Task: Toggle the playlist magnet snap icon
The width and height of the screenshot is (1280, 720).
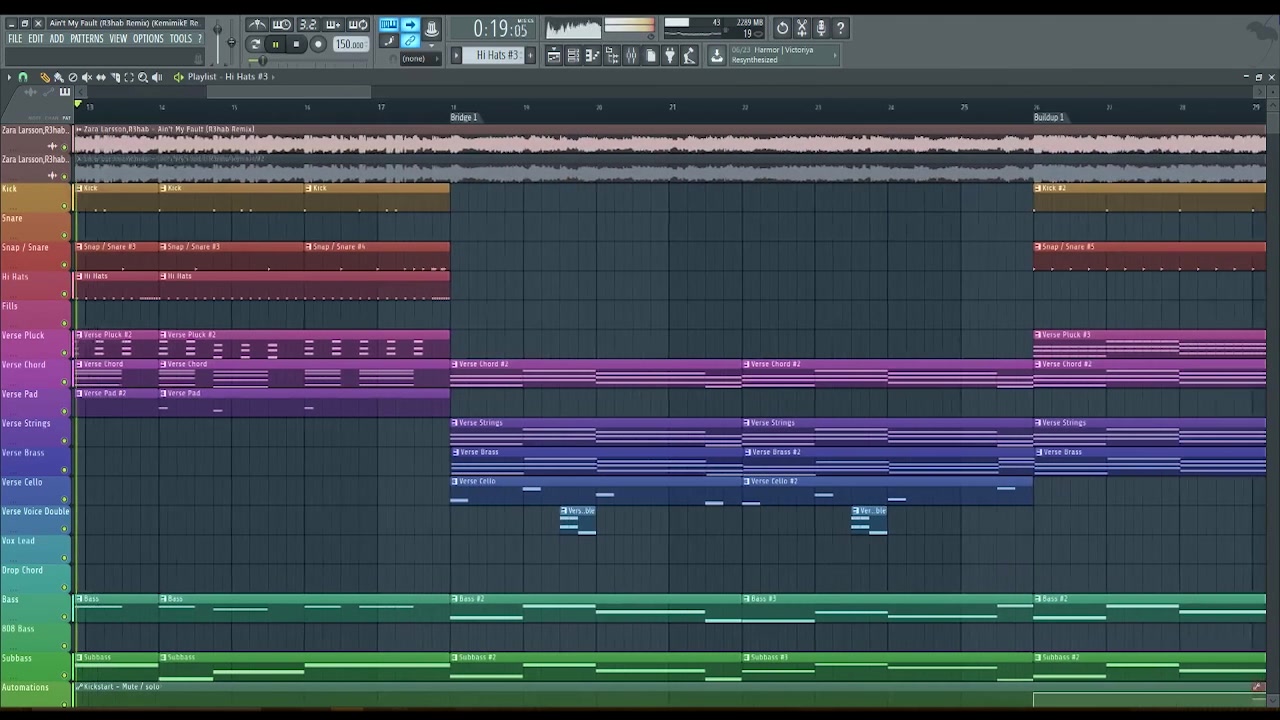Action: point(23,77)
